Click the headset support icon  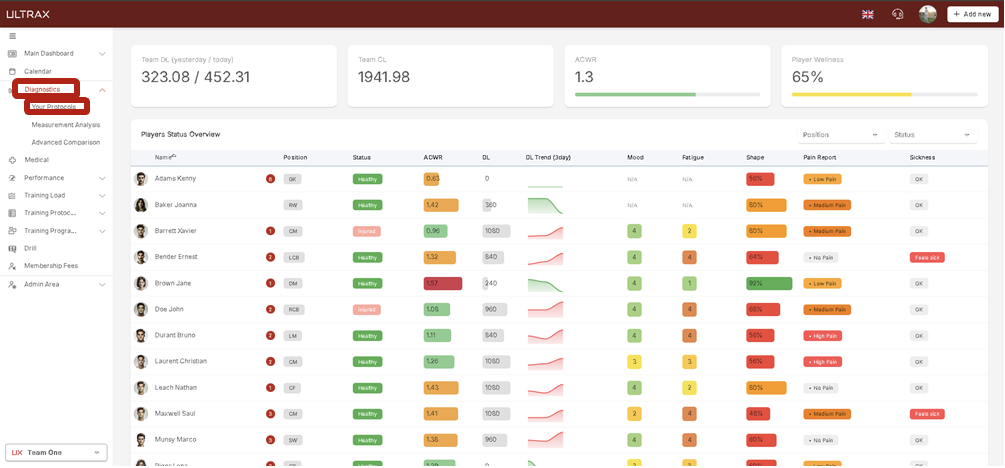tap(897, 14)
